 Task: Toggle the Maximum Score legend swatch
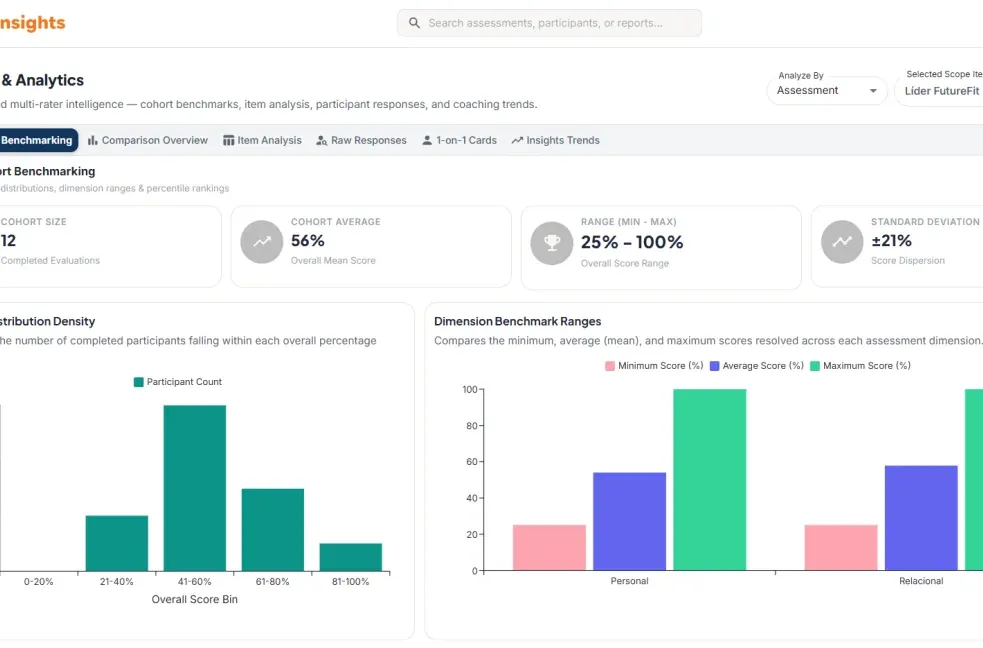tap(815, 366)
